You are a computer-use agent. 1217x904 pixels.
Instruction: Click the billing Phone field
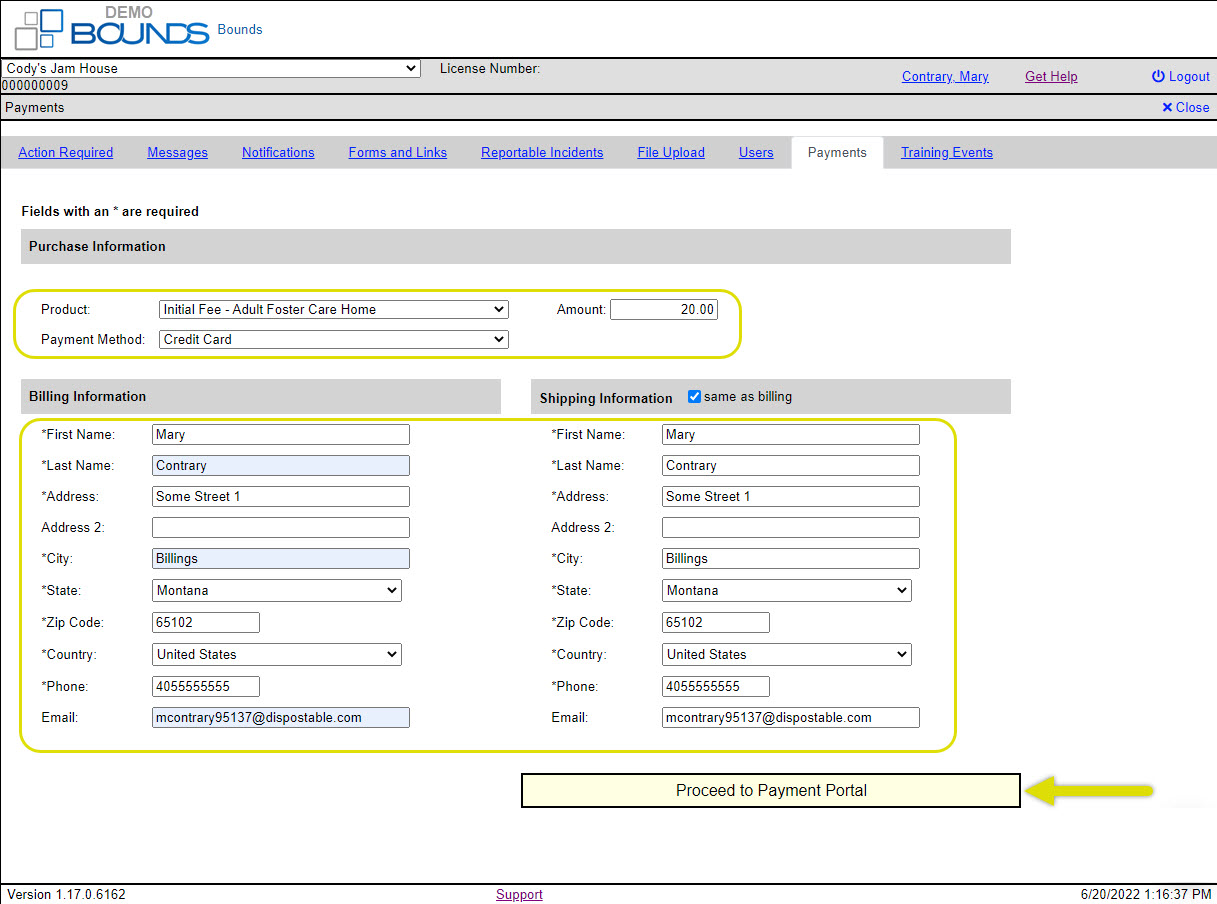tap(206, 686)
